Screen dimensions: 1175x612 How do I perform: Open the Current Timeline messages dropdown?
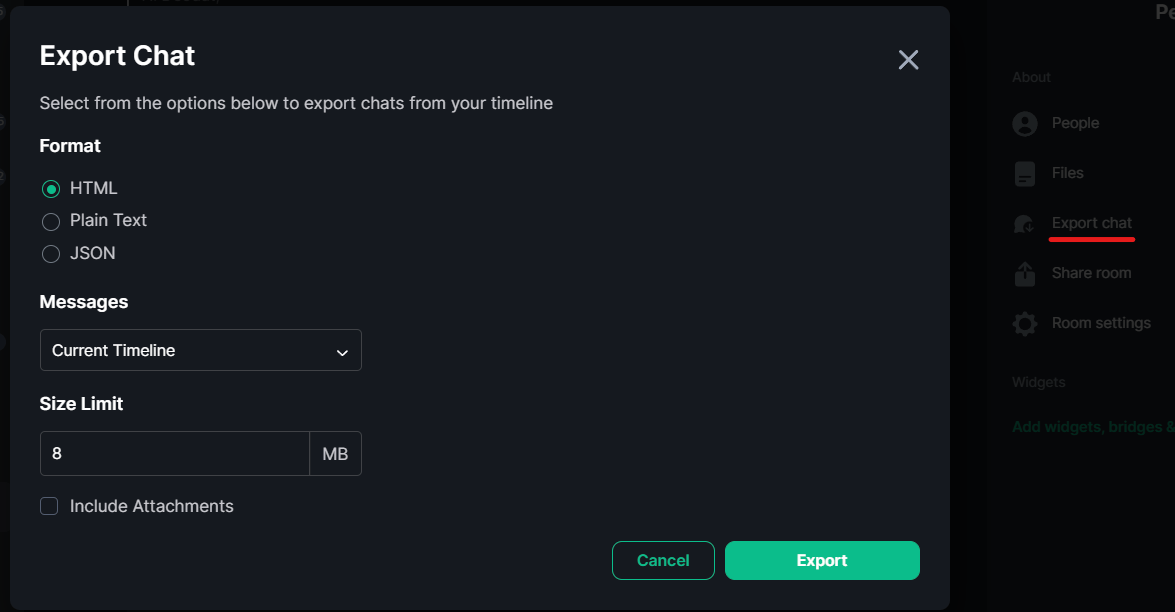pyautogui.click(x=201, y=350)
